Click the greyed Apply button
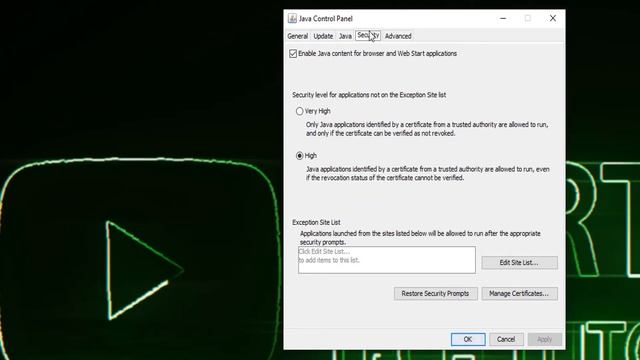 click(x=544, y=339)
